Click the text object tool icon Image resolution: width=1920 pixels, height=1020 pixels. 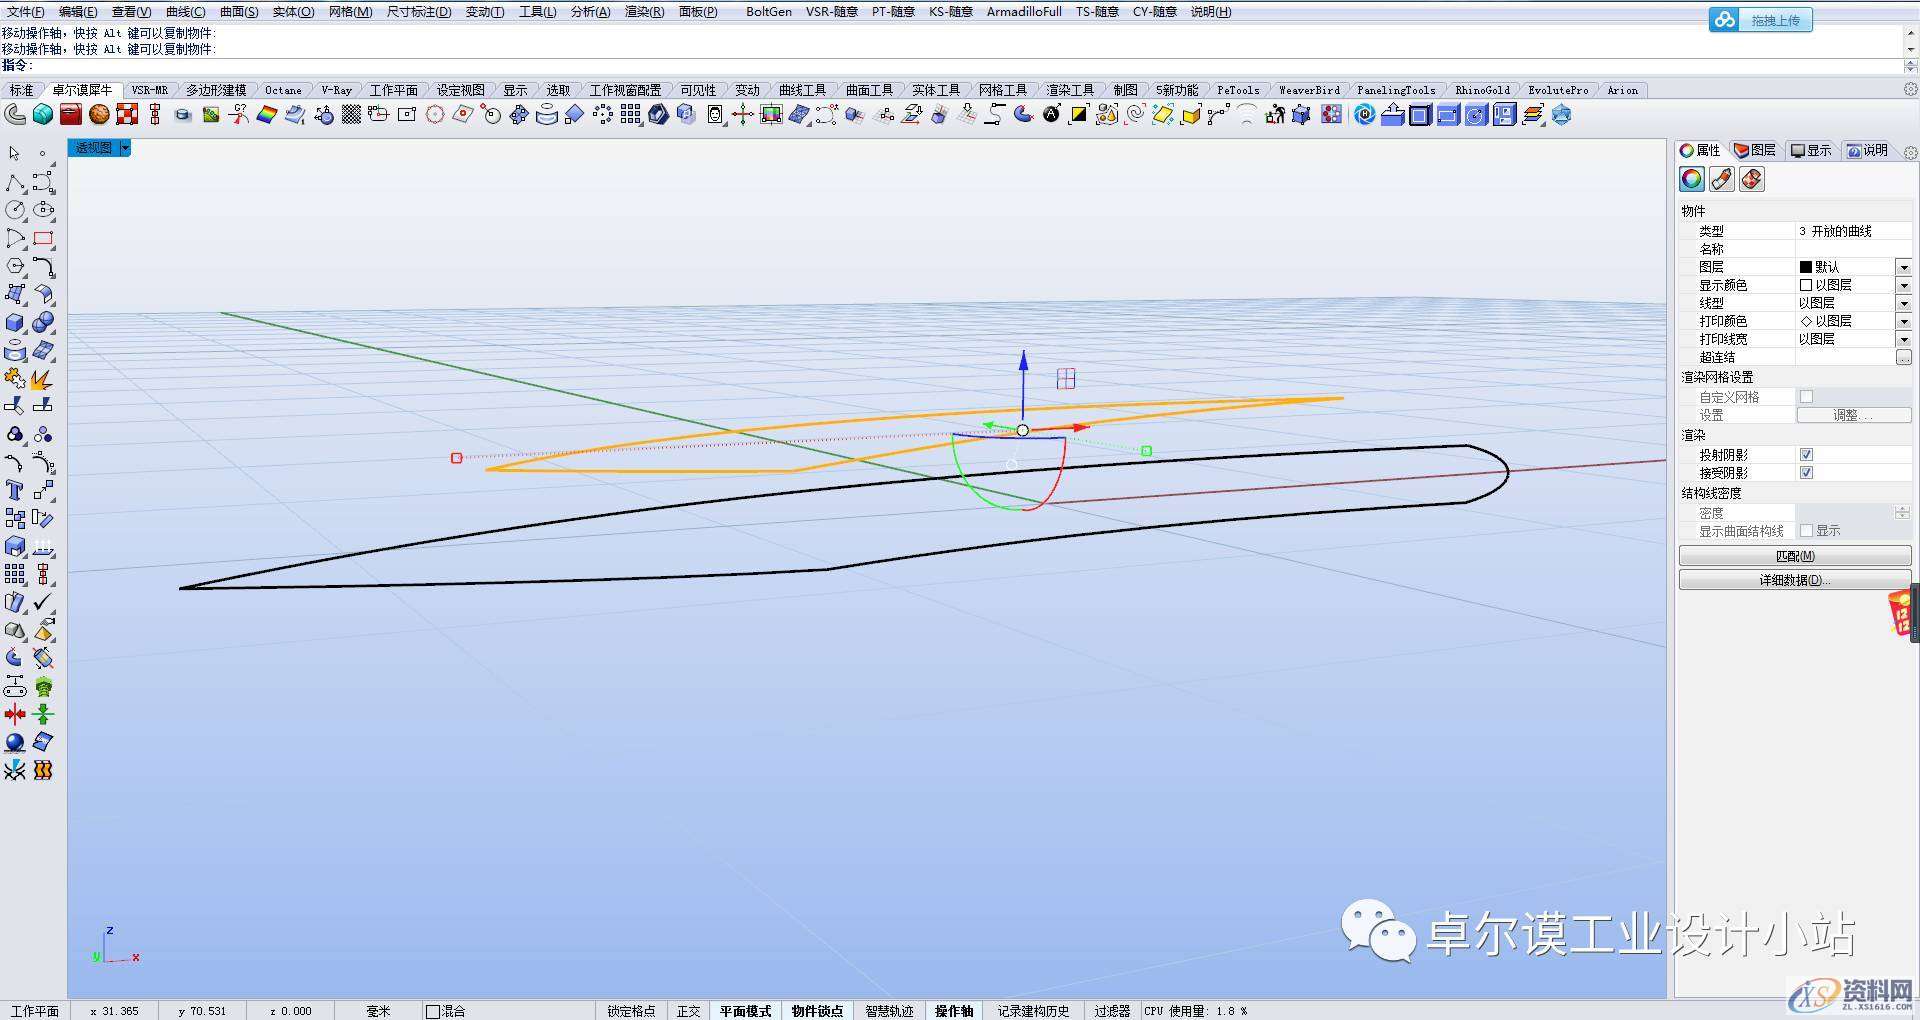14,490
